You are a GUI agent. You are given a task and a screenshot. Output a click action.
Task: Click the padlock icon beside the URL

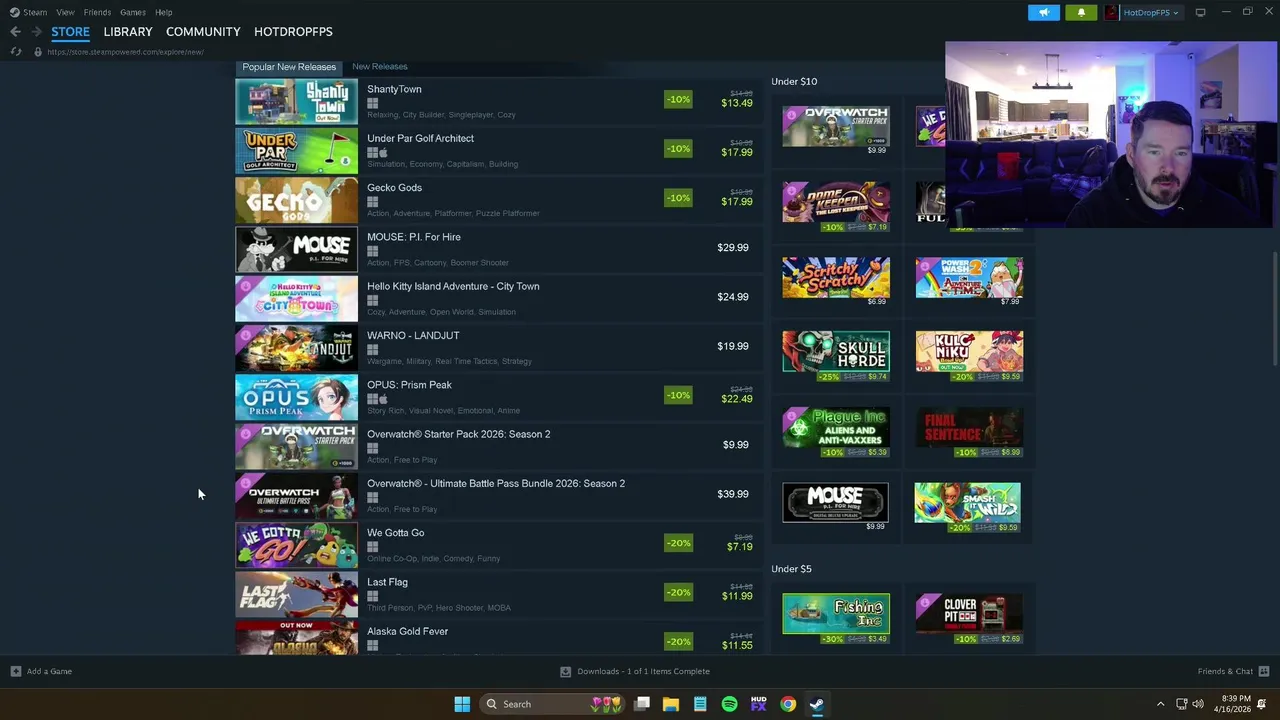38,52
